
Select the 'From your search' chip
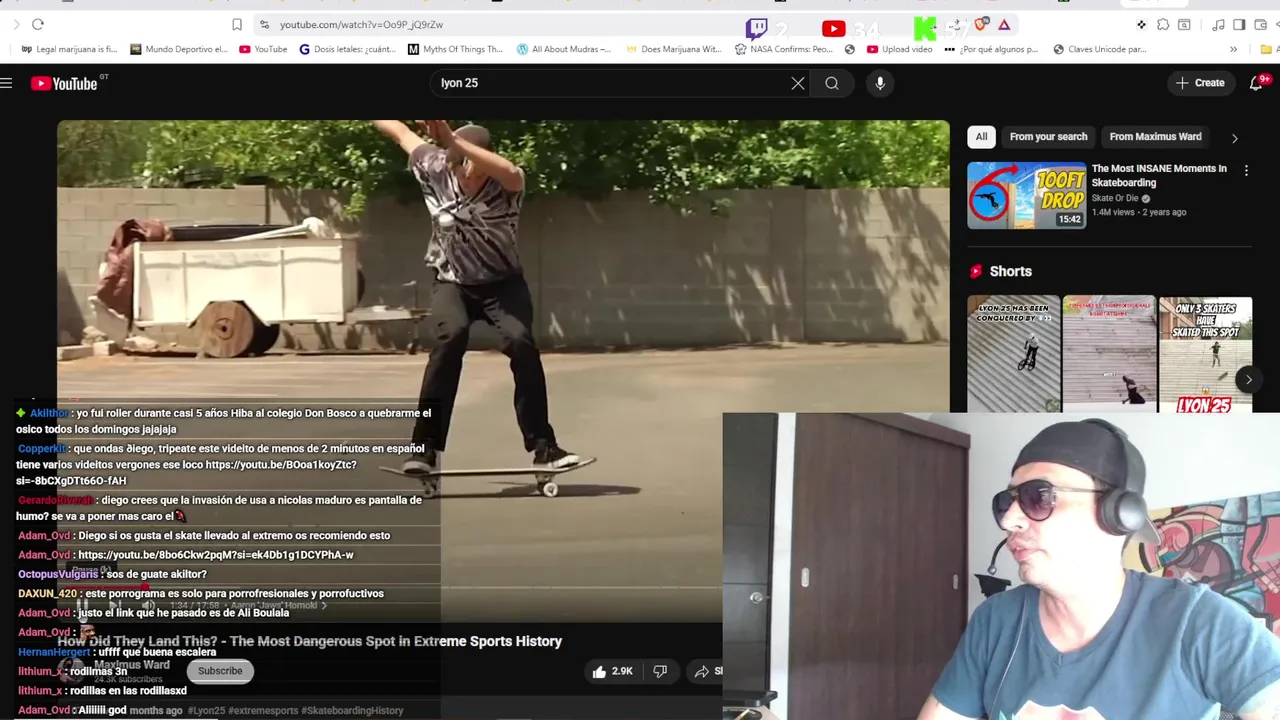(x=1048, y=137)
